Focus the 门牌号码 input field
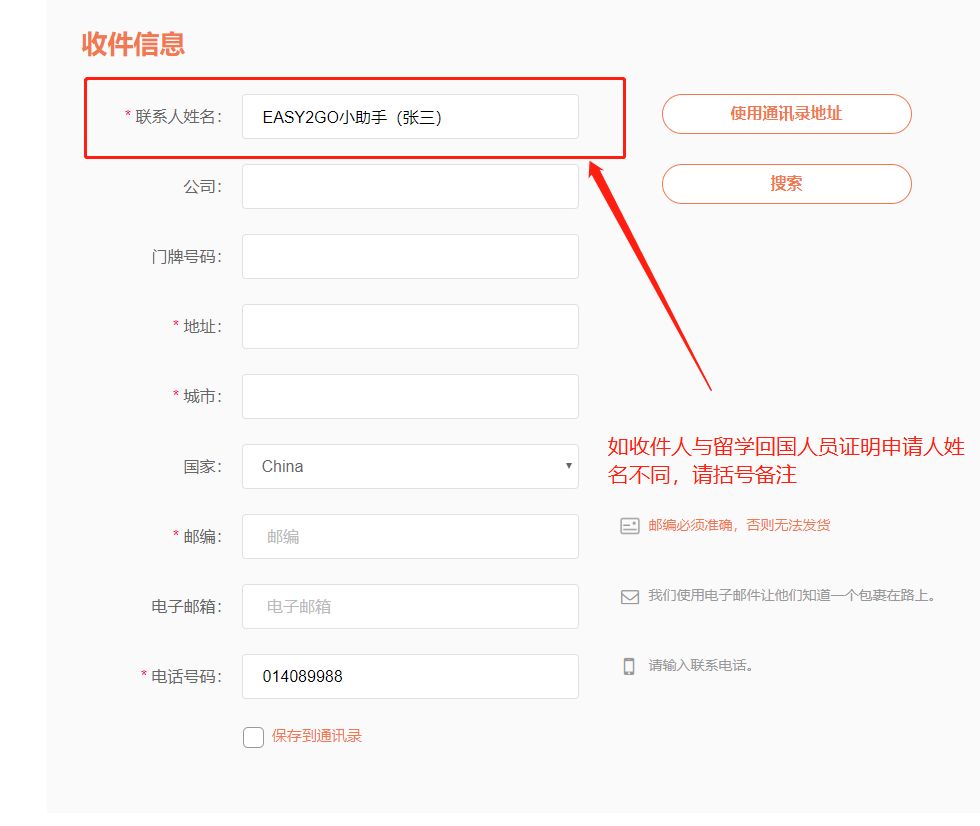Viewport: 980px width, 826px height. (x=410, y=256)
